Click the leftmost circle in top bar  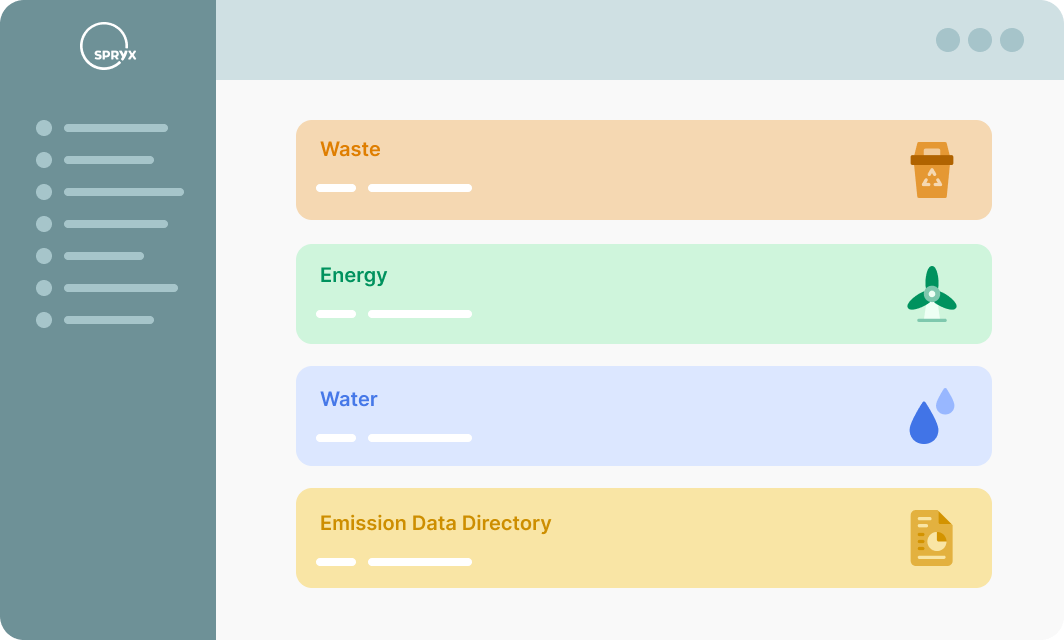point(948,40)
